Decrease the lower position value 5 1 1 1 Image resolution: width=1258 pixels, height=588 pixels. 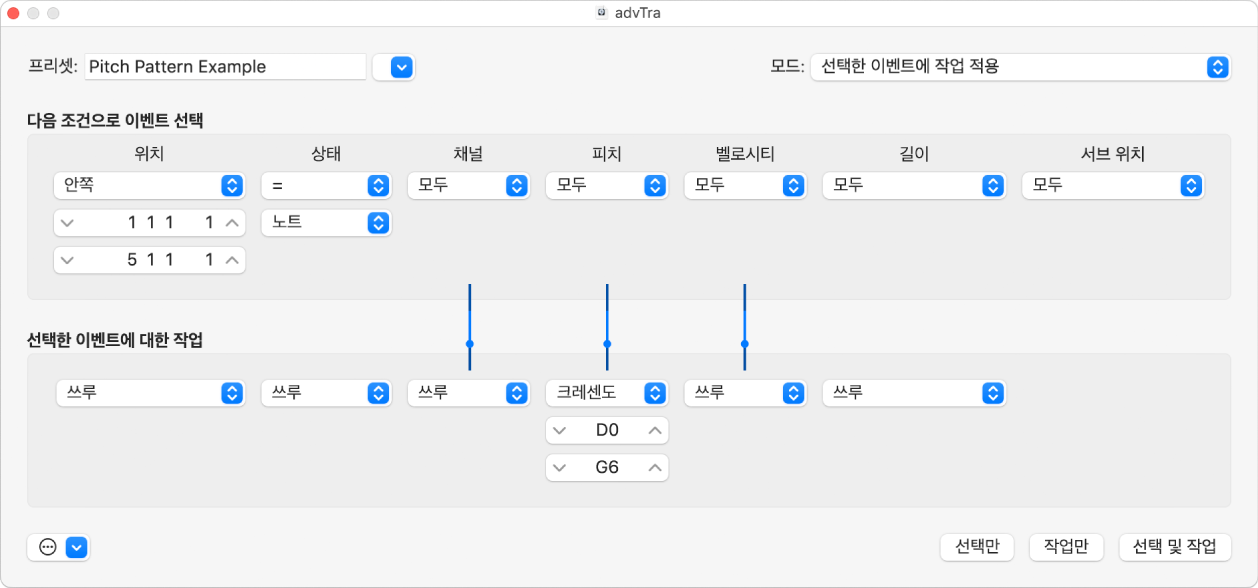[67, 260]
